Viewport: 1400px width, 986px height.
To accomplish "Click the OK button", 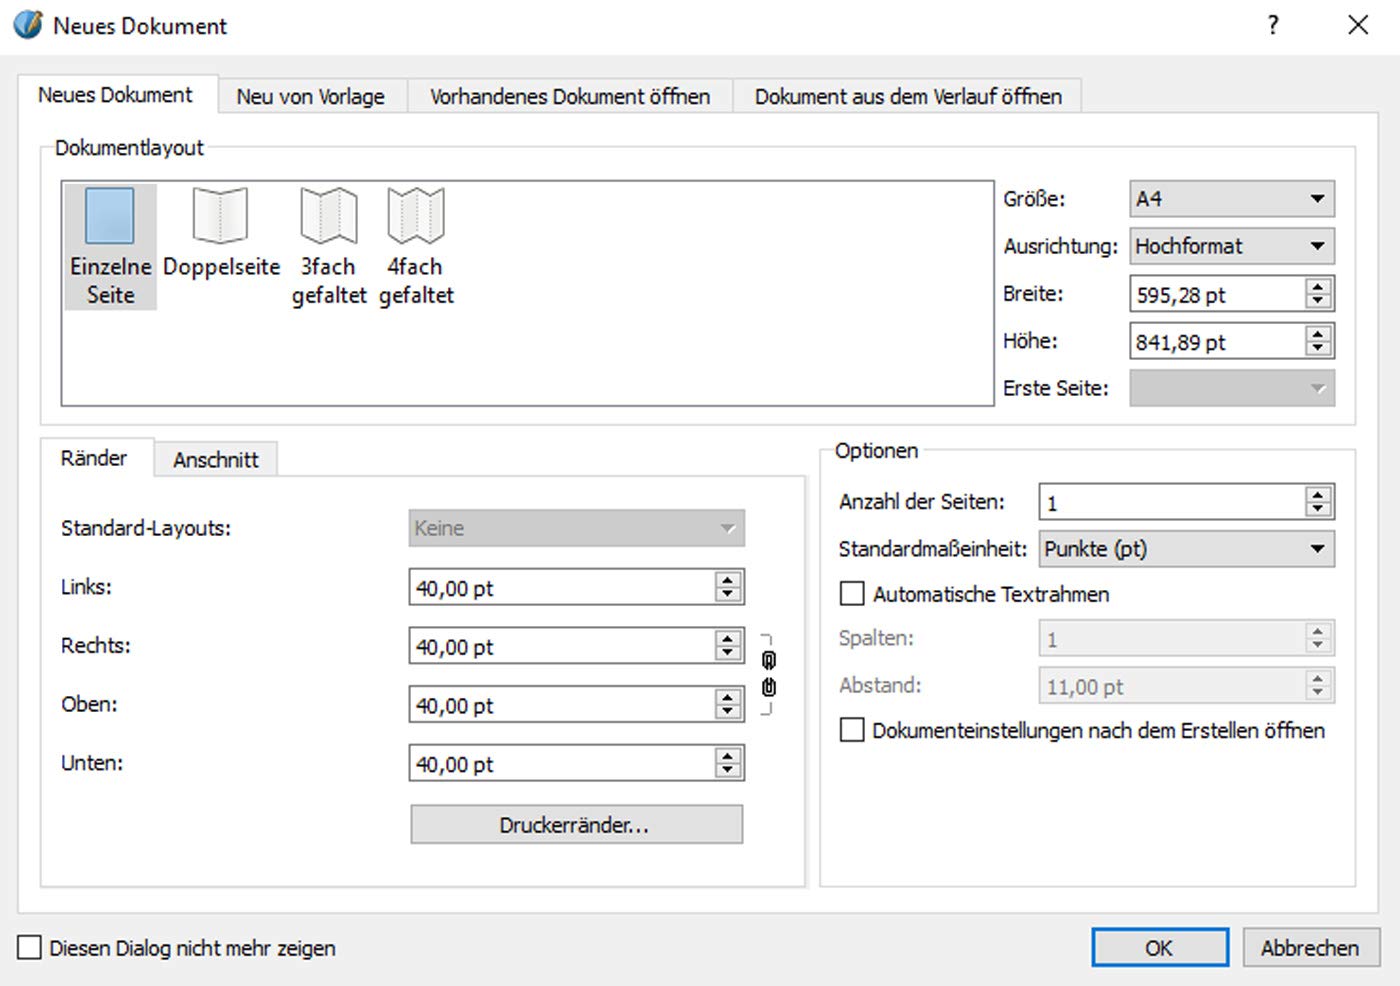I will (x=1160, y=947).
